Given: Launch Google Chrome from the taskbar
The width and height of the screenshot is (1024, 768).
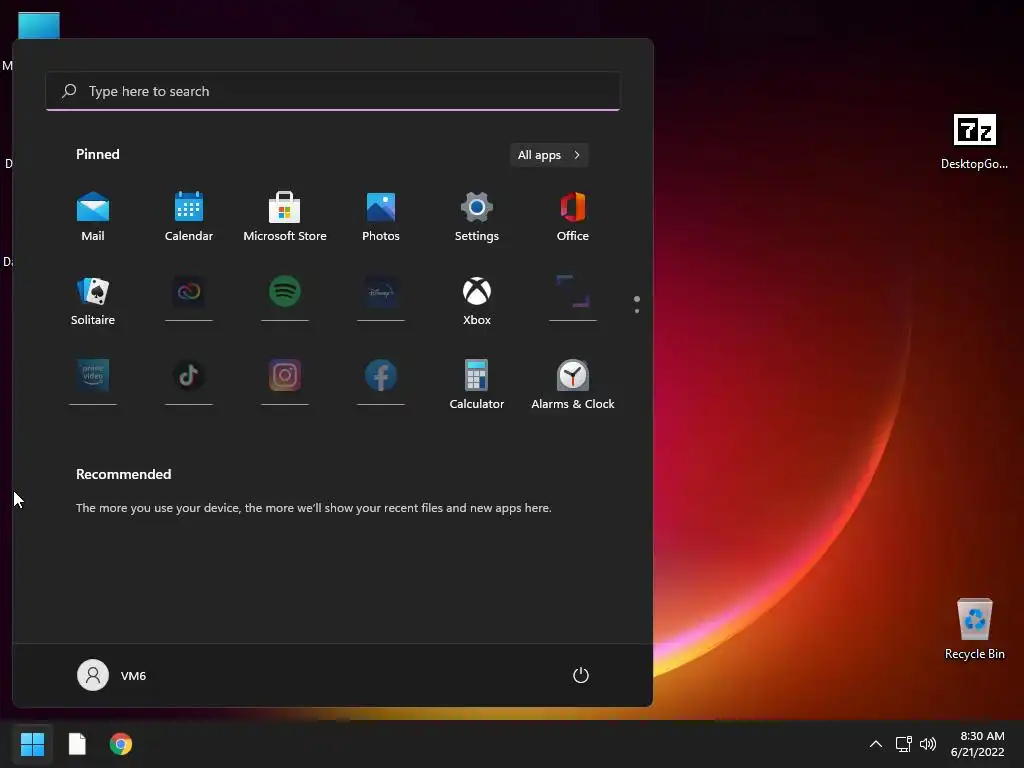Looking at the screenshot, I should click(121, 744).
